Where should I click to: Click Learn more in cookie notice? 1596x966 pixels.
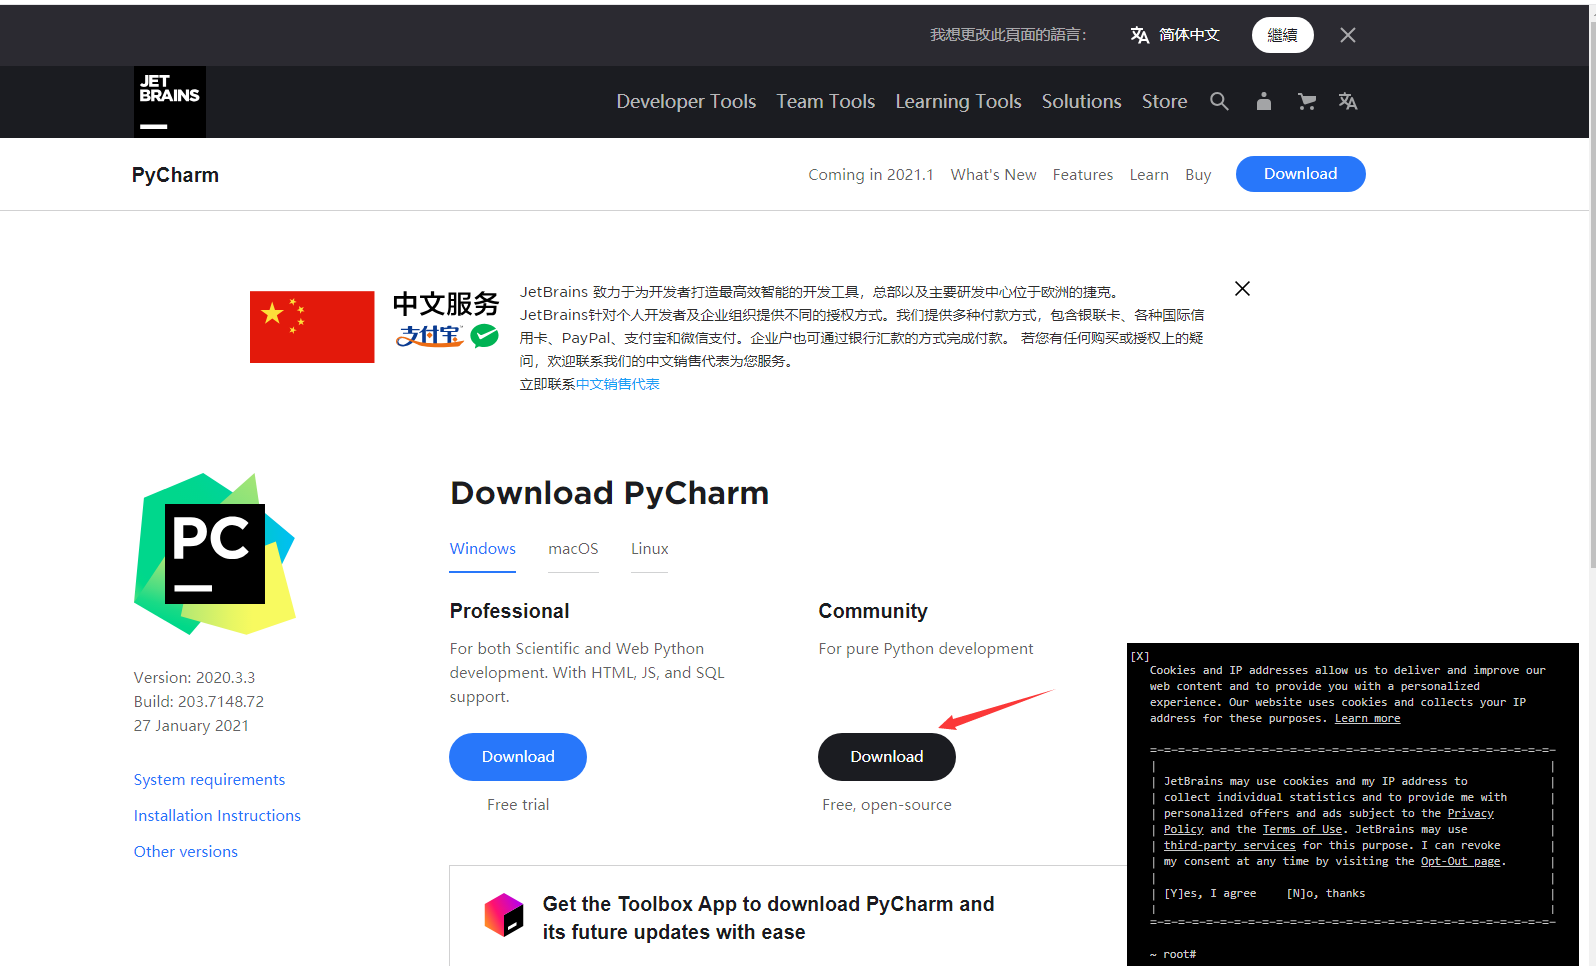pyautogui.click(x=1367, y=718)
